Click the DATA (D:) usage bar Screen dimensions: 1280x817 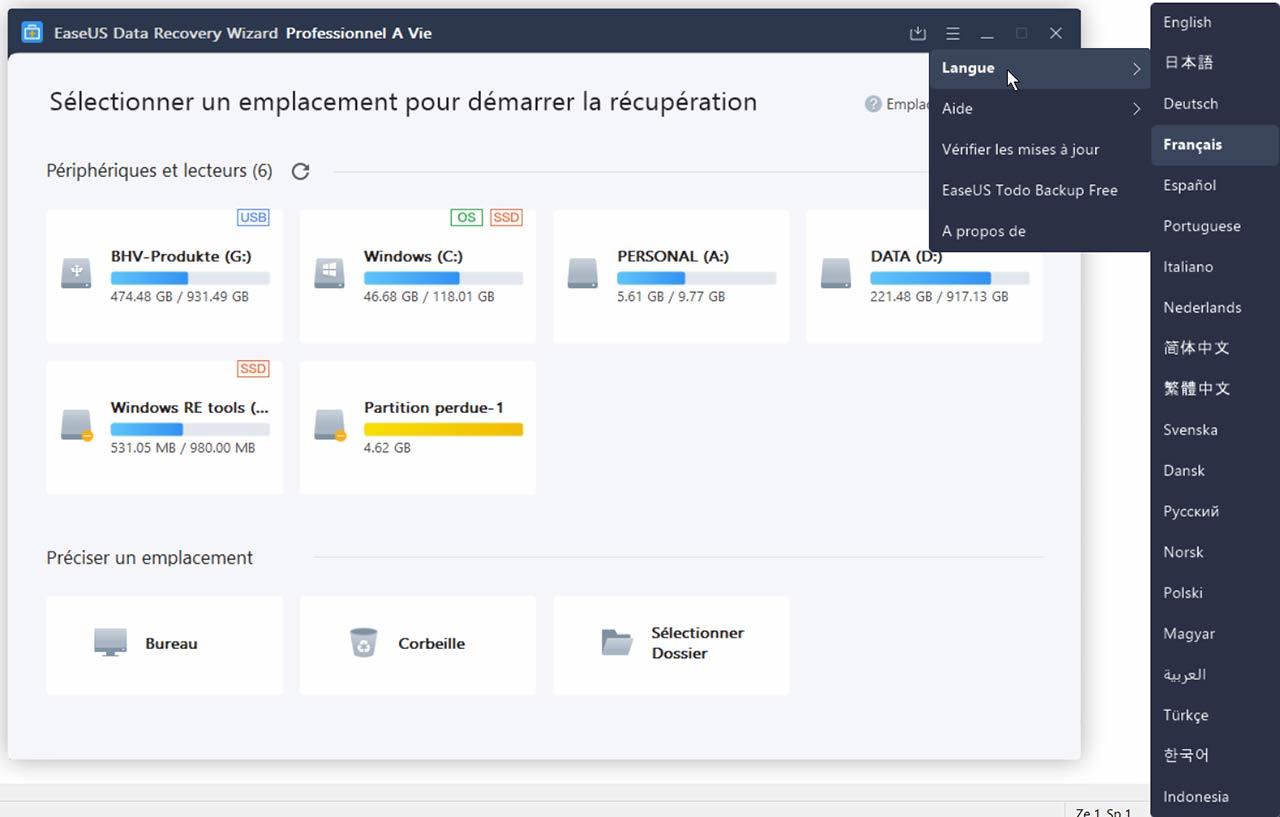tap(950, 278)
